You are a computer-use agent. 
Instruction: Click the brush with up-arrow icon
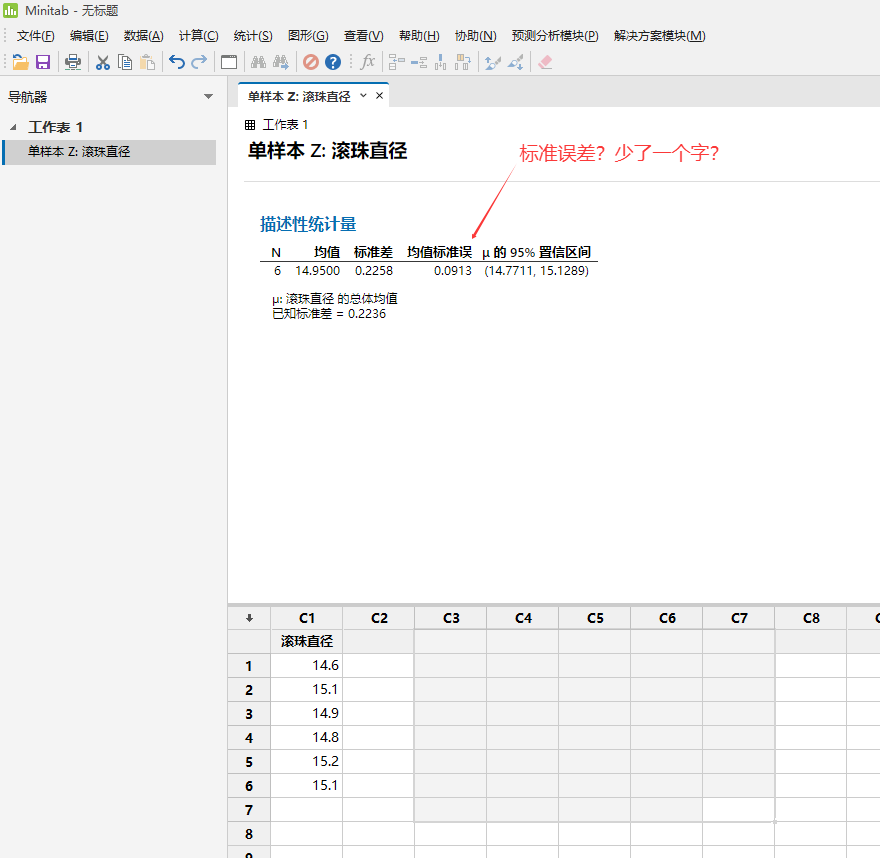point(493,62)
